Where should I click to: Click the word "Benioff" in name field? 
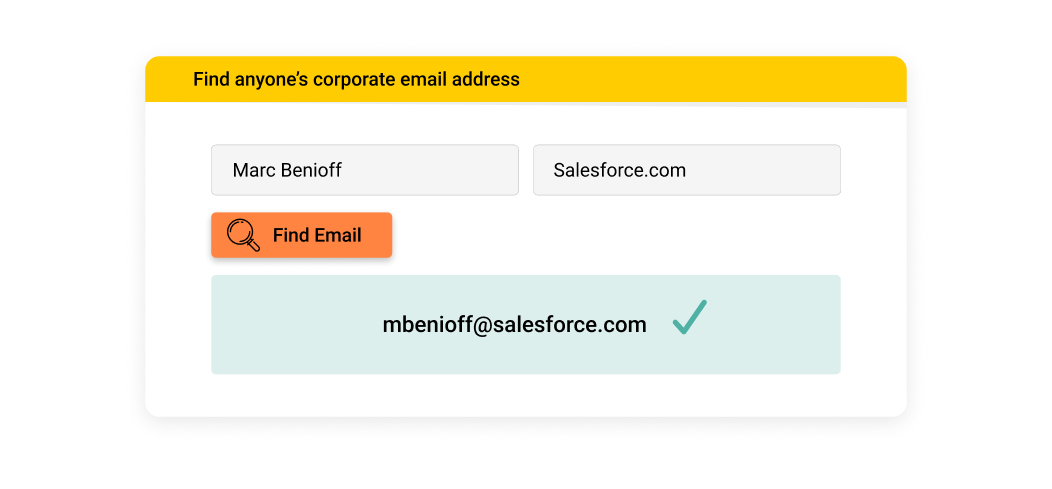(311, 170)
